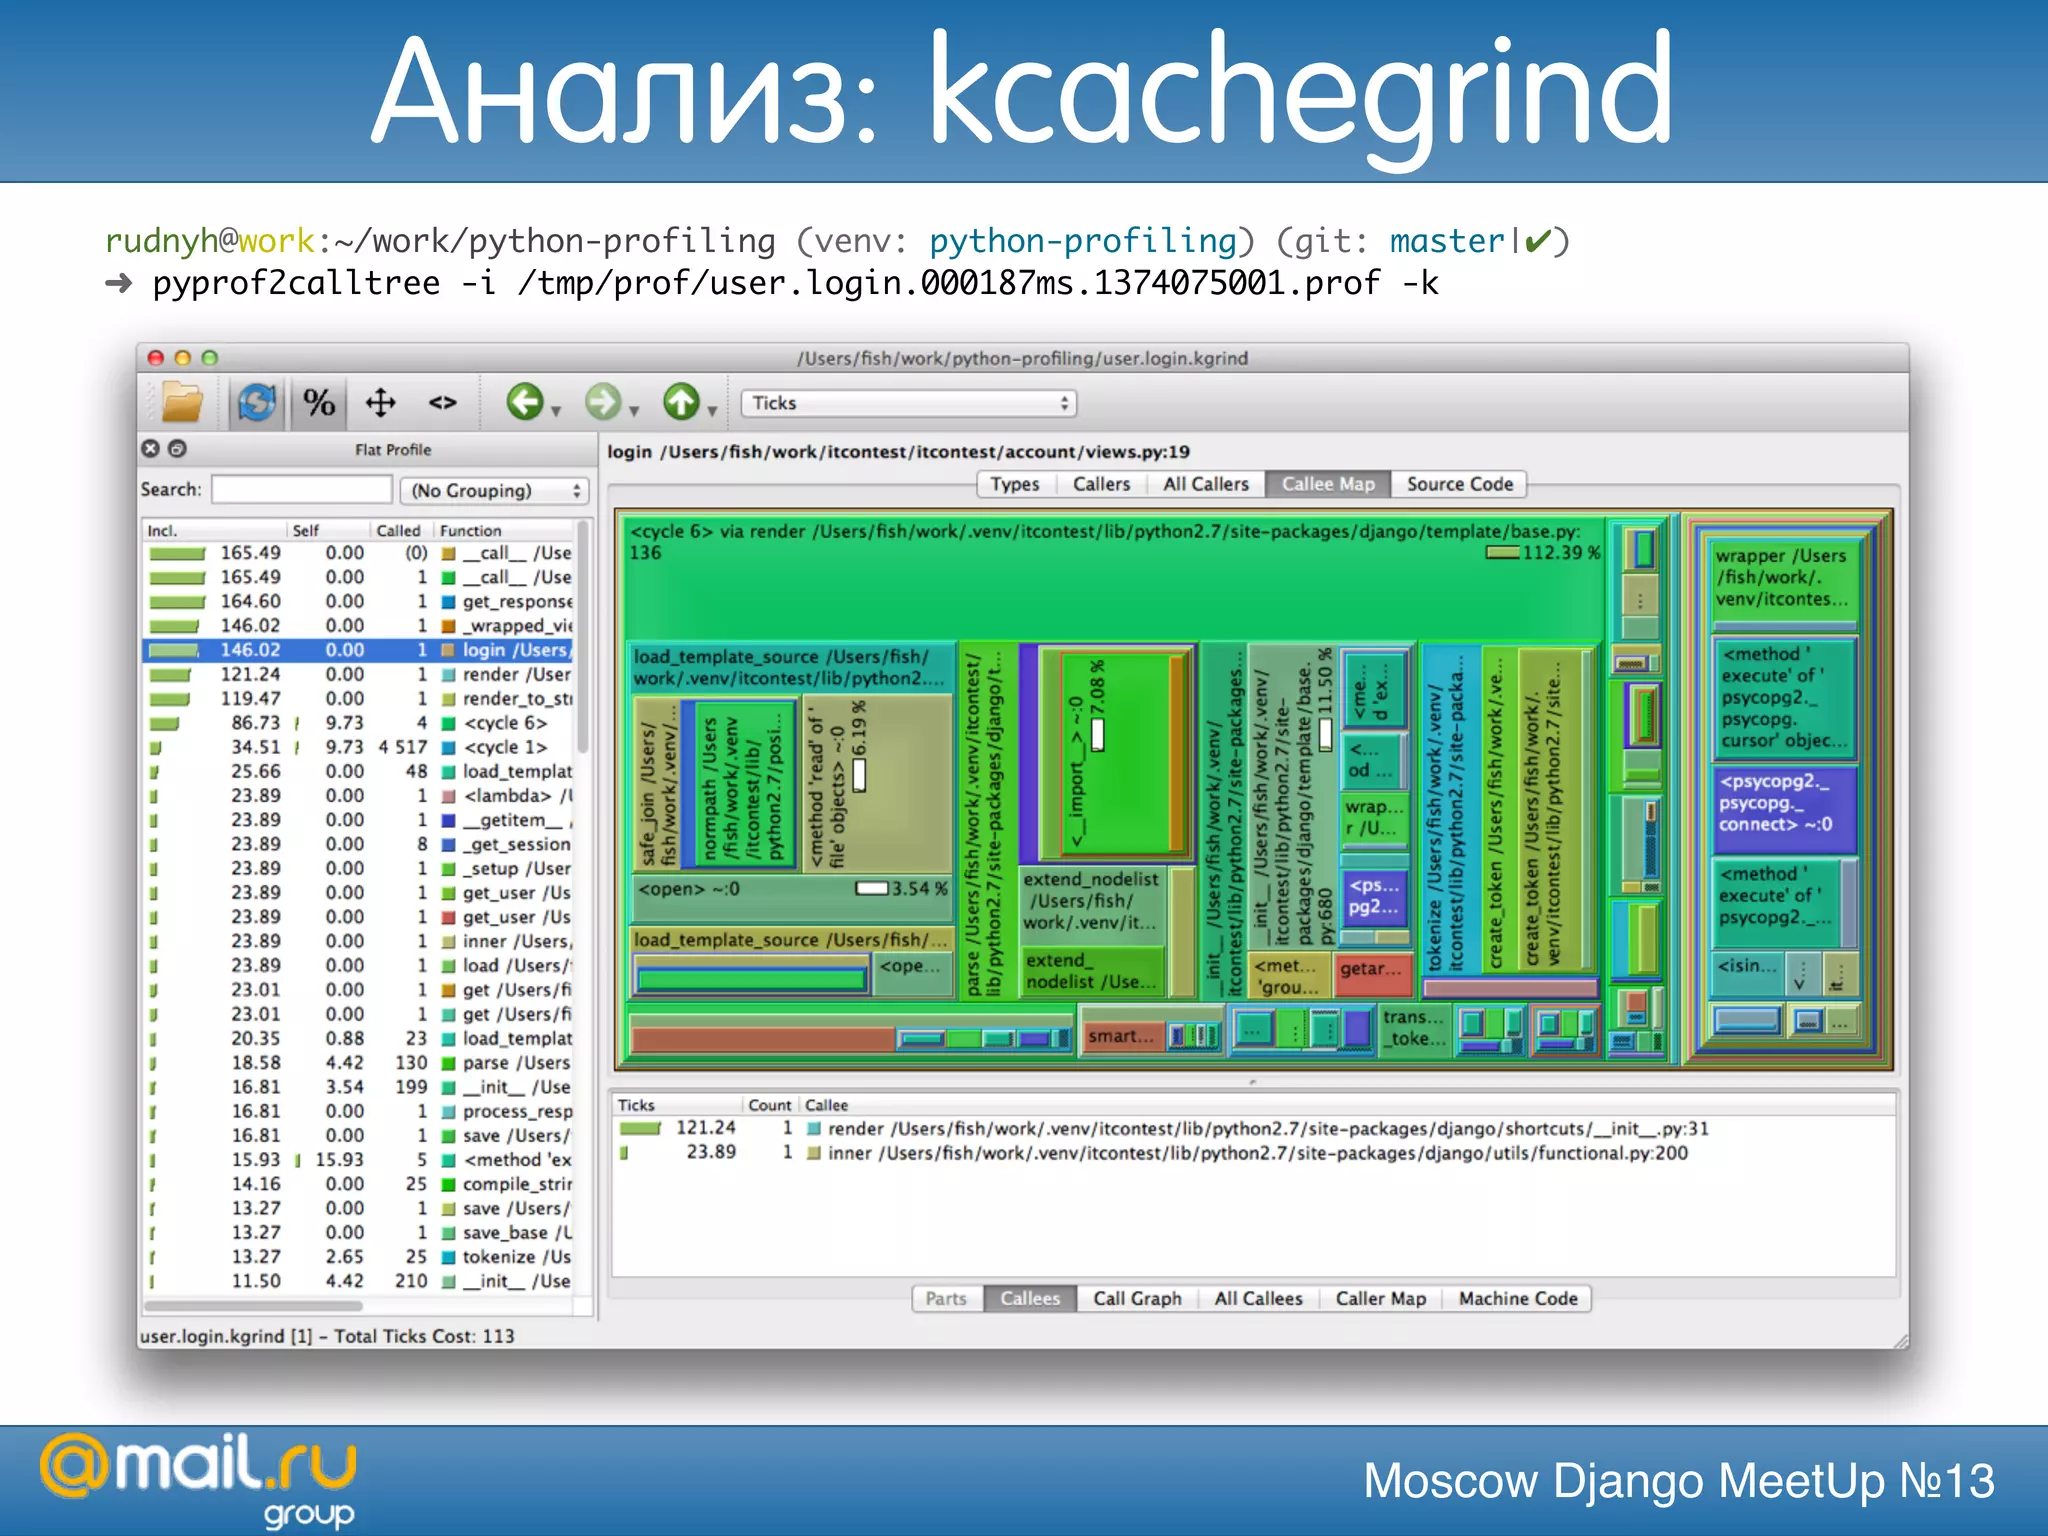Image resolution: width=2048 pixels, height=1536 pixels.
Task: Select the render_to_str function row
Action: pyautogui.click(x=359, y=698)
